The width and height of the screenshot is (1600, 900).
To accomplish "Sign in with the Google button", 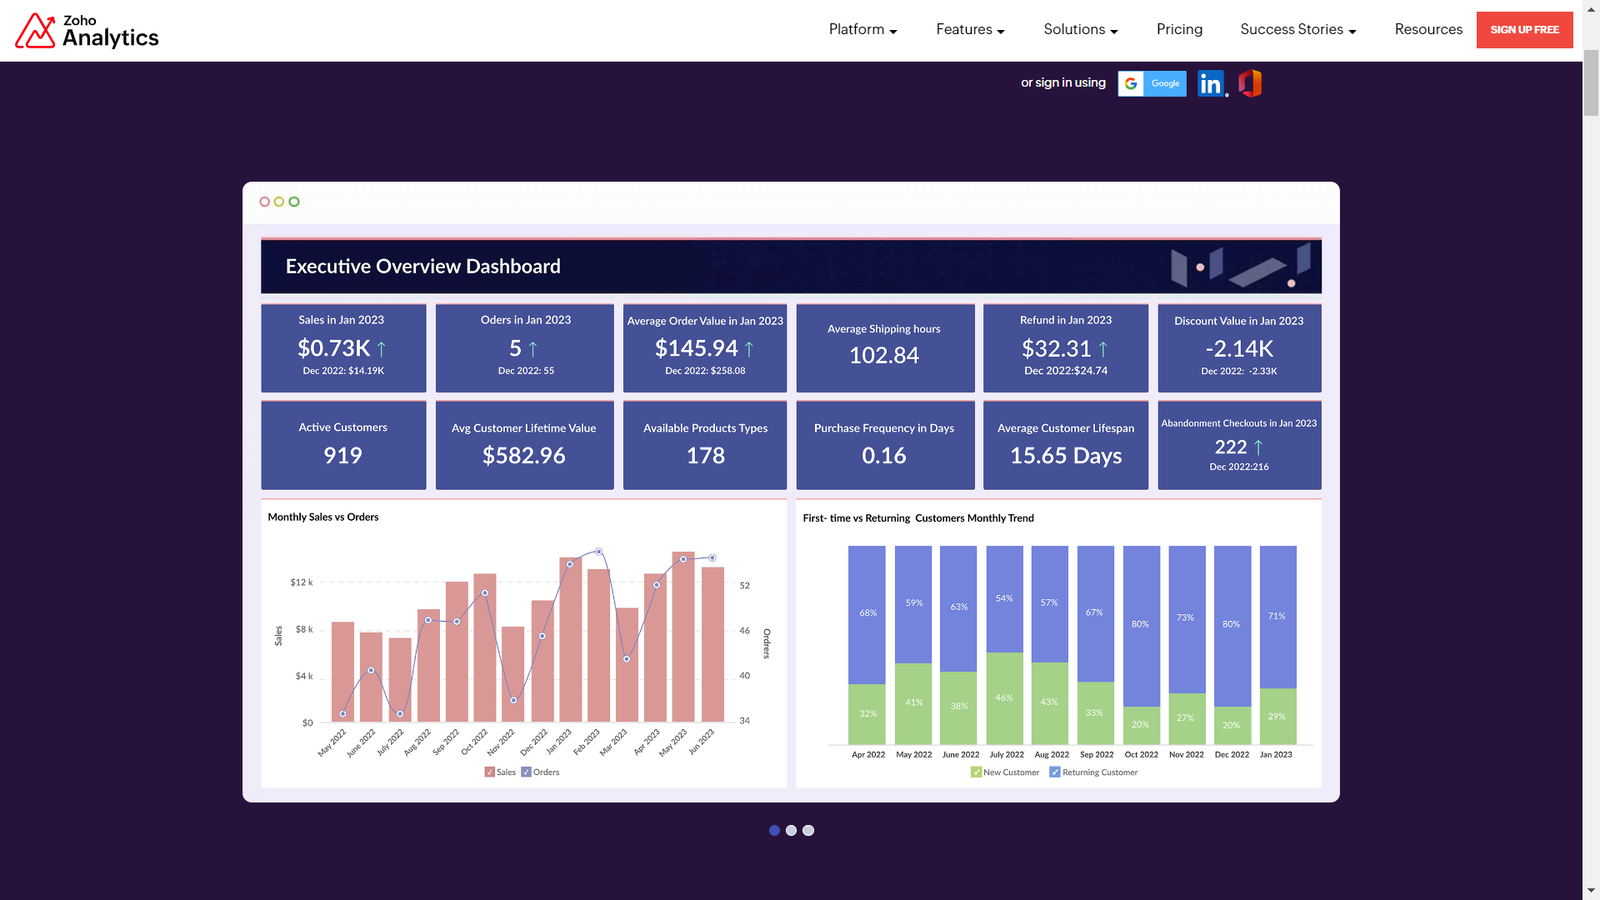I will (1152, 84).
